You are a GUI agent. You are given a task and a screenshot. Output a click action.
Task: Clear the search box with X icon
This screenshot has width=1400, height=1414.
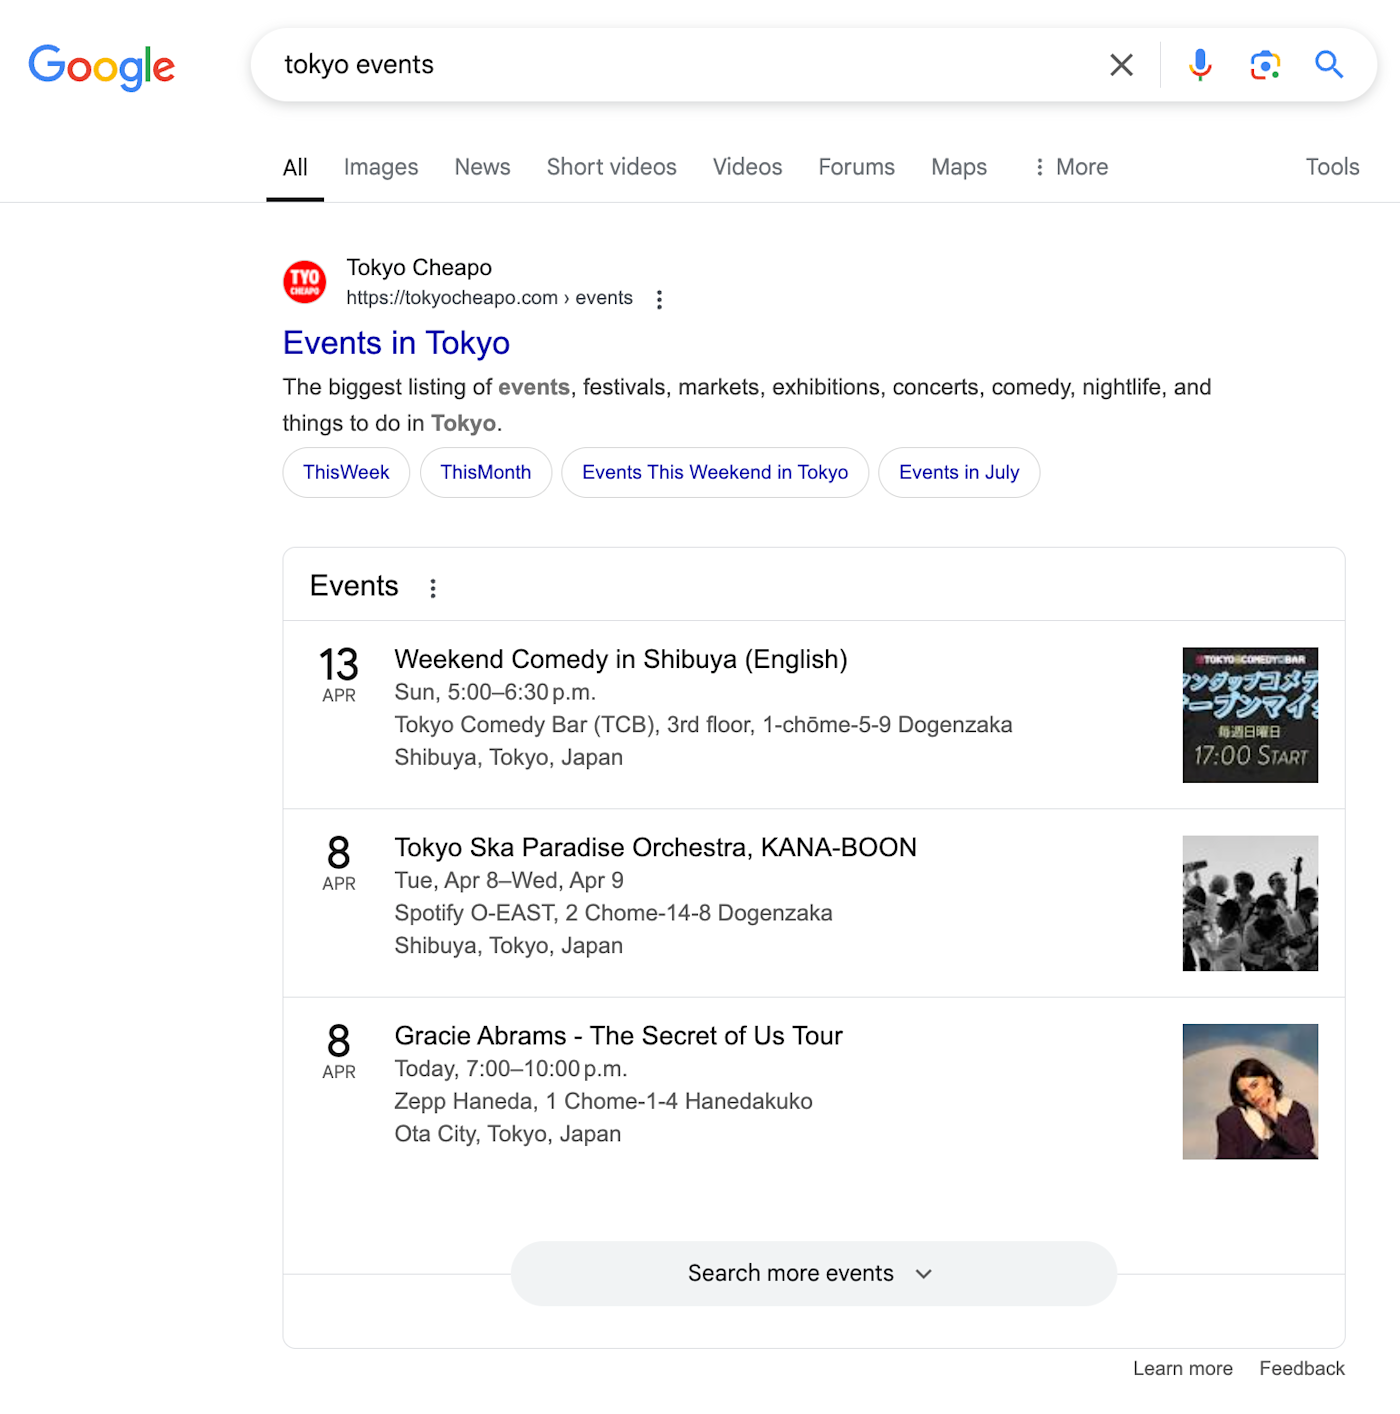pyautogui.click(x=1121, y=65)
